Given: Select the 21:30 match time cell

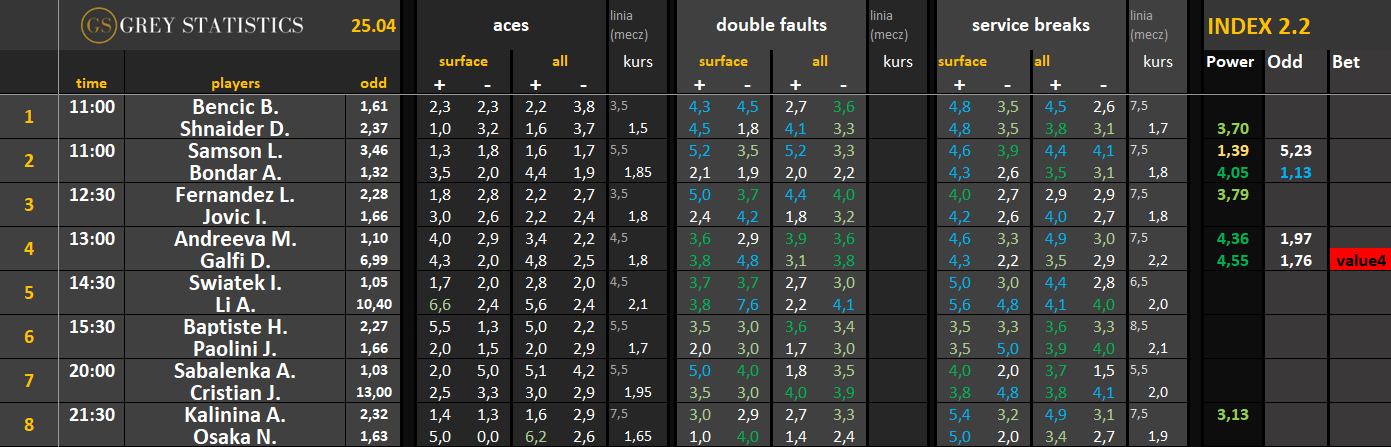Looking at the screenshot, I should click(91, 414).
